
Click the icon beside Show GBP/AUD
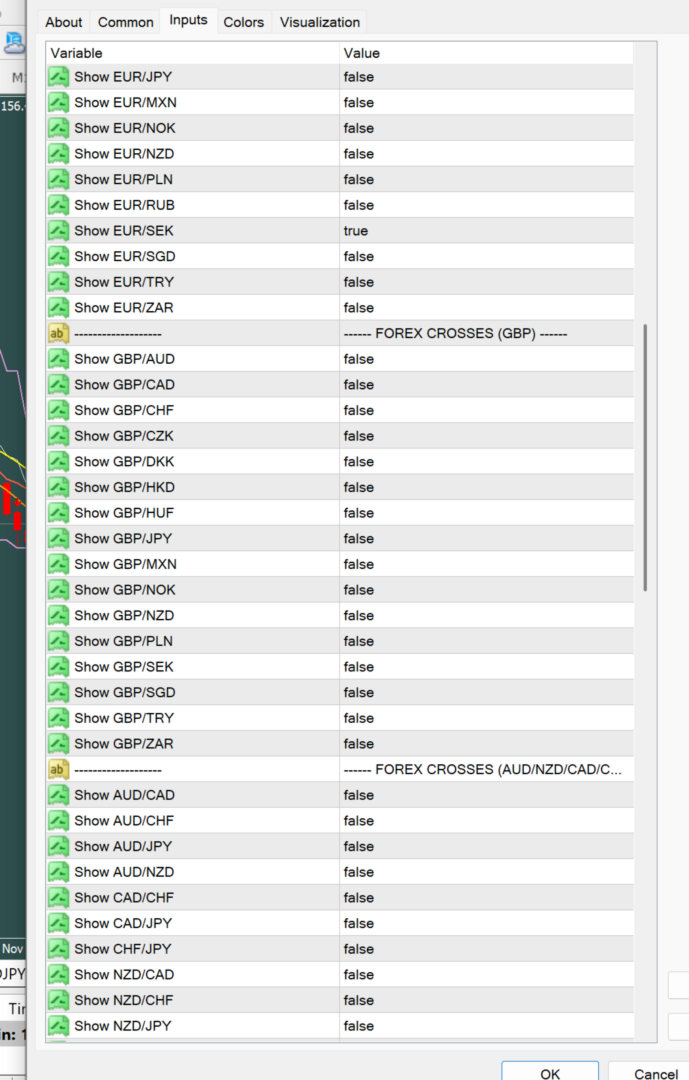tap(59, 359)
